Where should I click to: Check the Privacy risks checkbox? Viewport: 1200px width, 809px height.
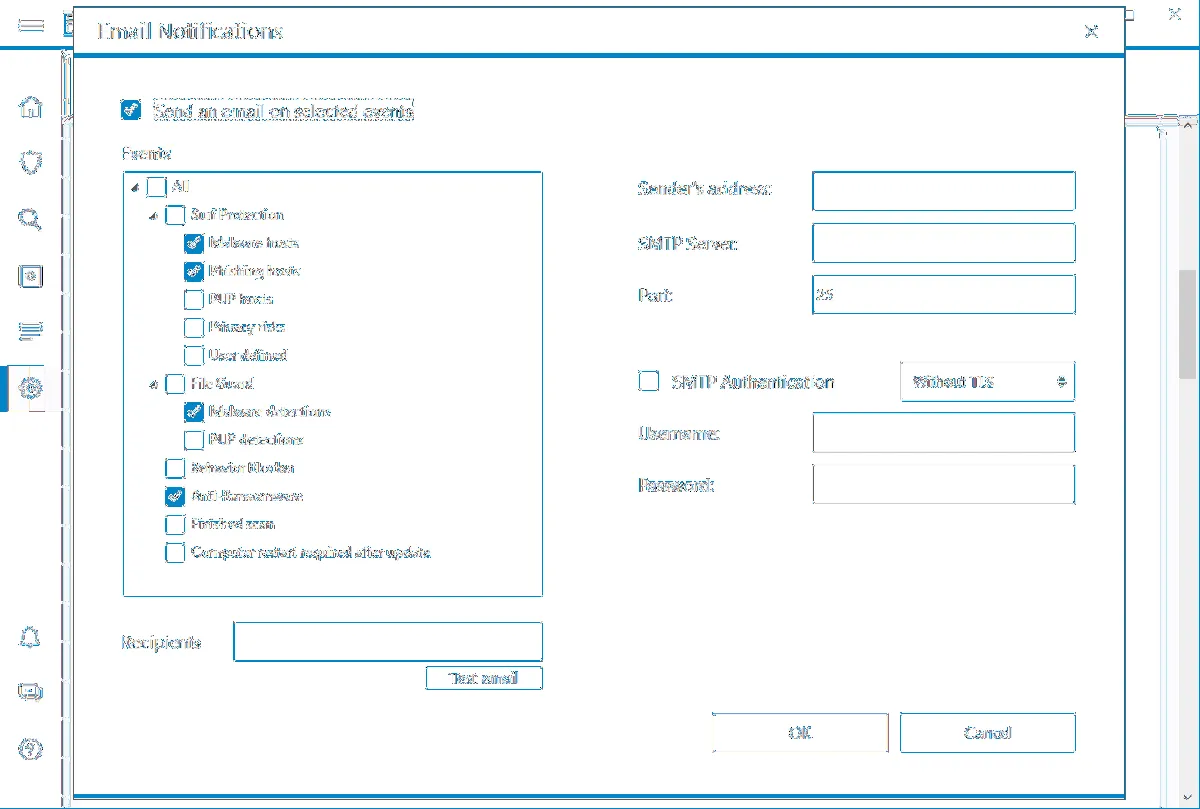pyautogui.click(x=194, y=327)
